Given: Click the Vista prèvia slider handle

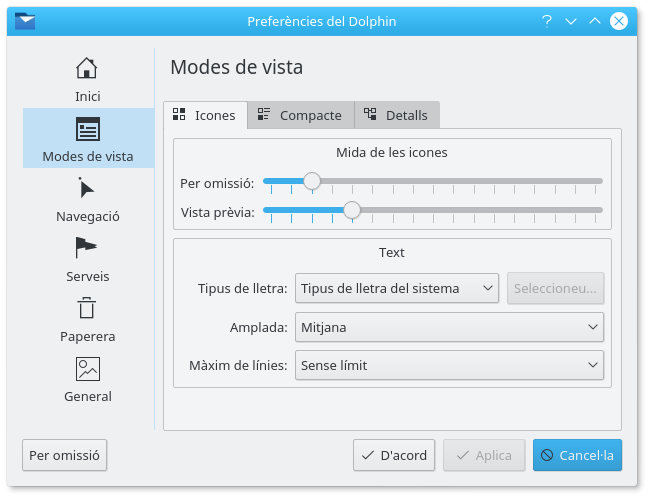Looking at the screenshot, I should 352,210.
